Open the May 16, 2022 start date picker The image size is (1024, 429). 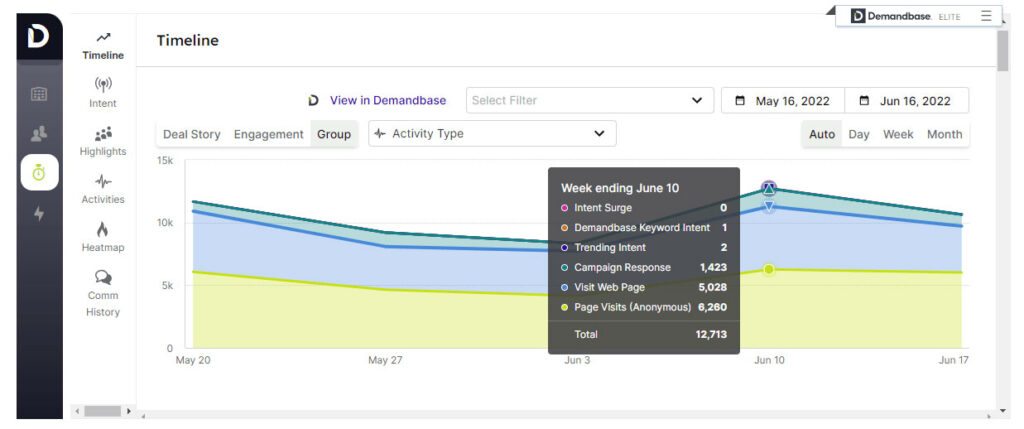783,101
